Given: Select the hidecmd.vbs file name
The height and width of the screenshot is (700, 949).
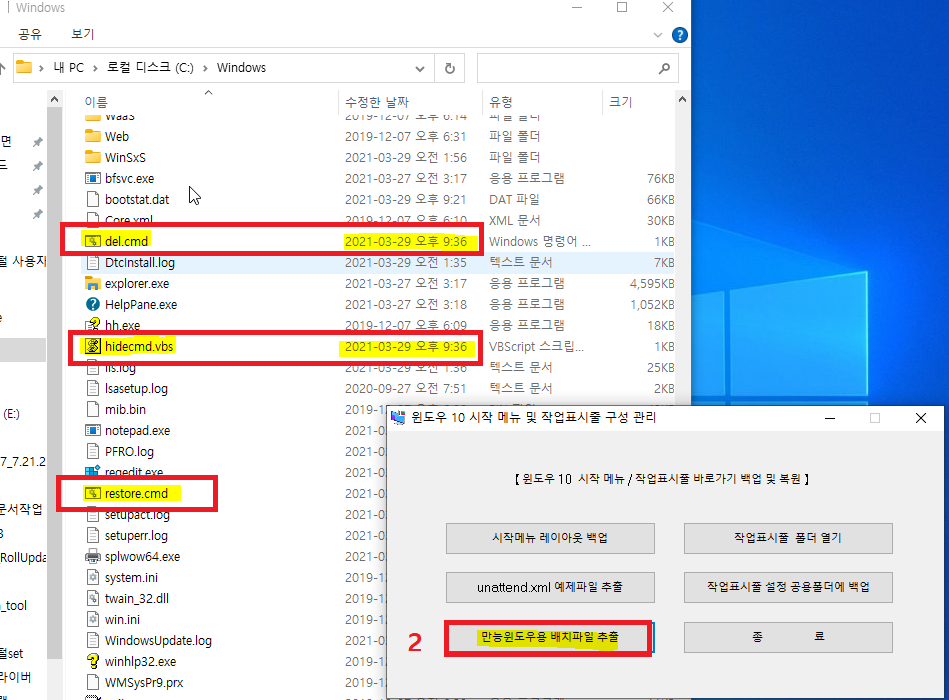Looking at the screenshot, I should [139, 346].
